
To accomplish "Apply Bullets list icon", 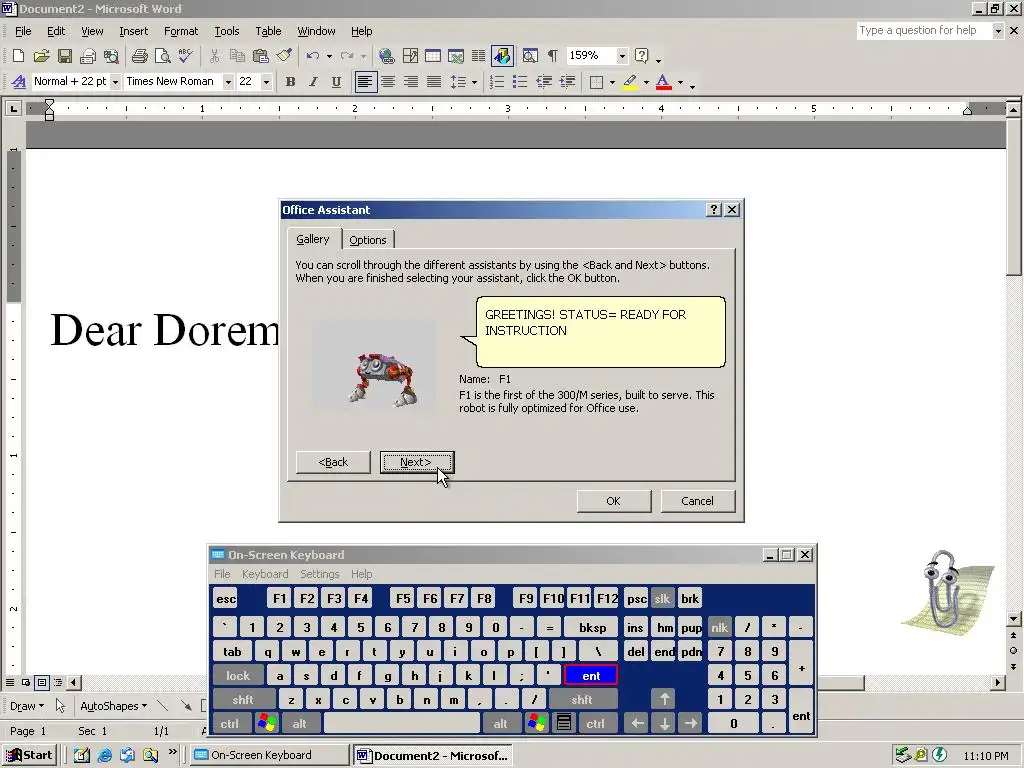I will click(x=520, y=82).
